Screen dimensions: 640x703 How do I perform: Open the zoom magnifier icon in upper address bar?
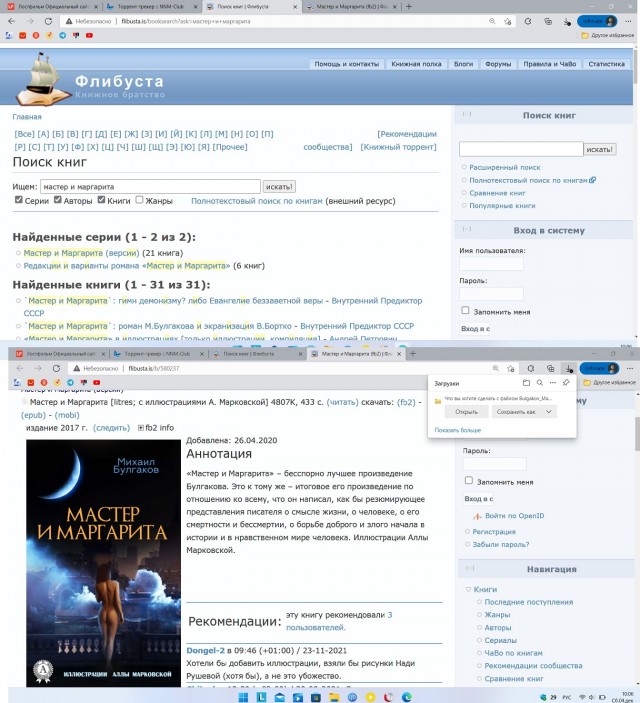click(492, 21)
